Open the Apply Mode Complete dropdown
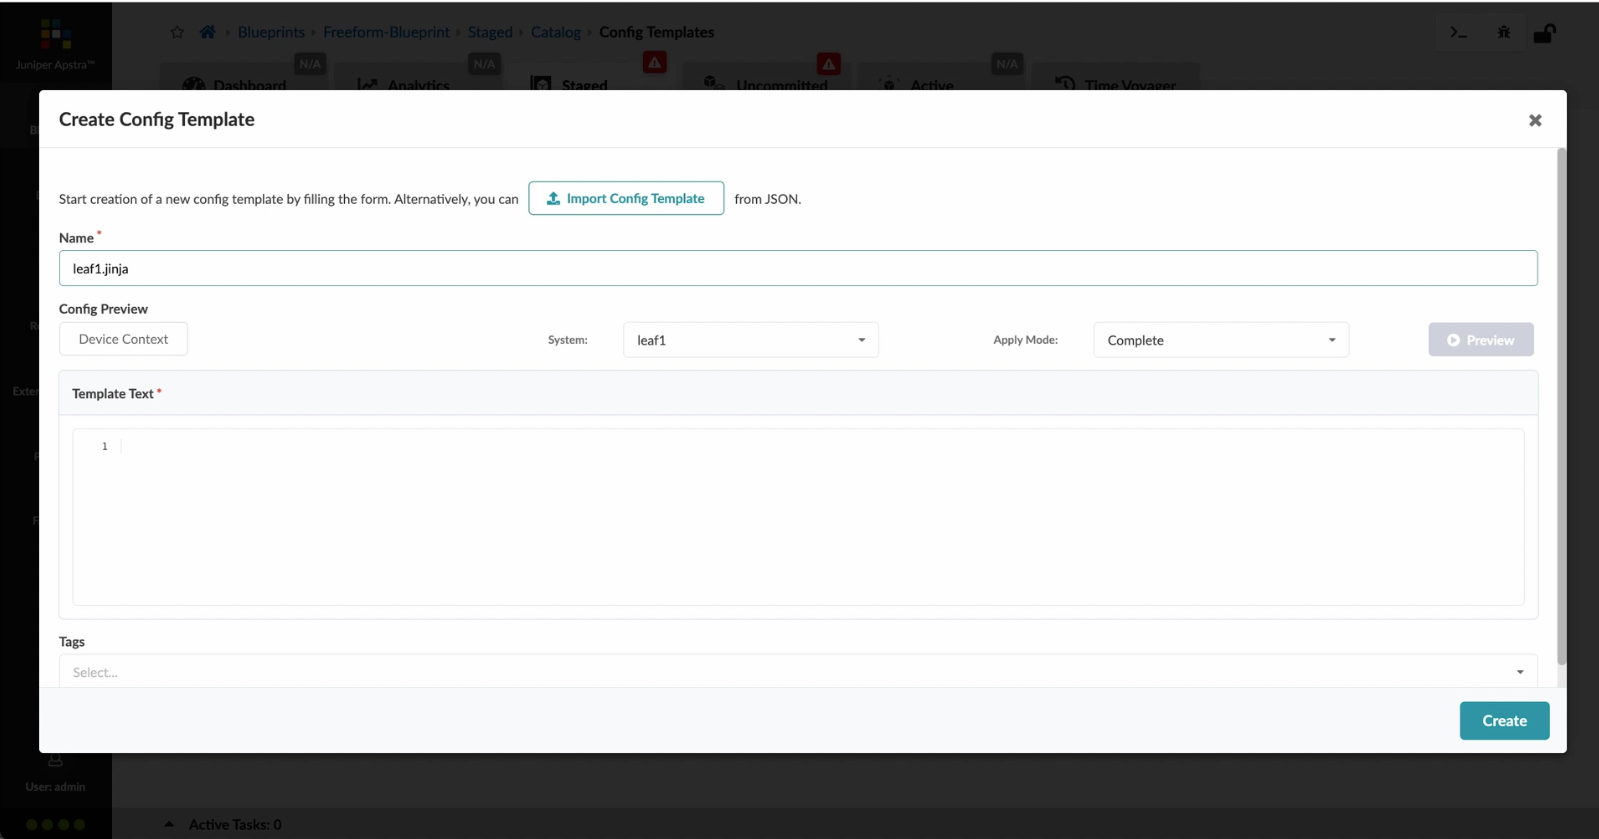 point(1221,340)
